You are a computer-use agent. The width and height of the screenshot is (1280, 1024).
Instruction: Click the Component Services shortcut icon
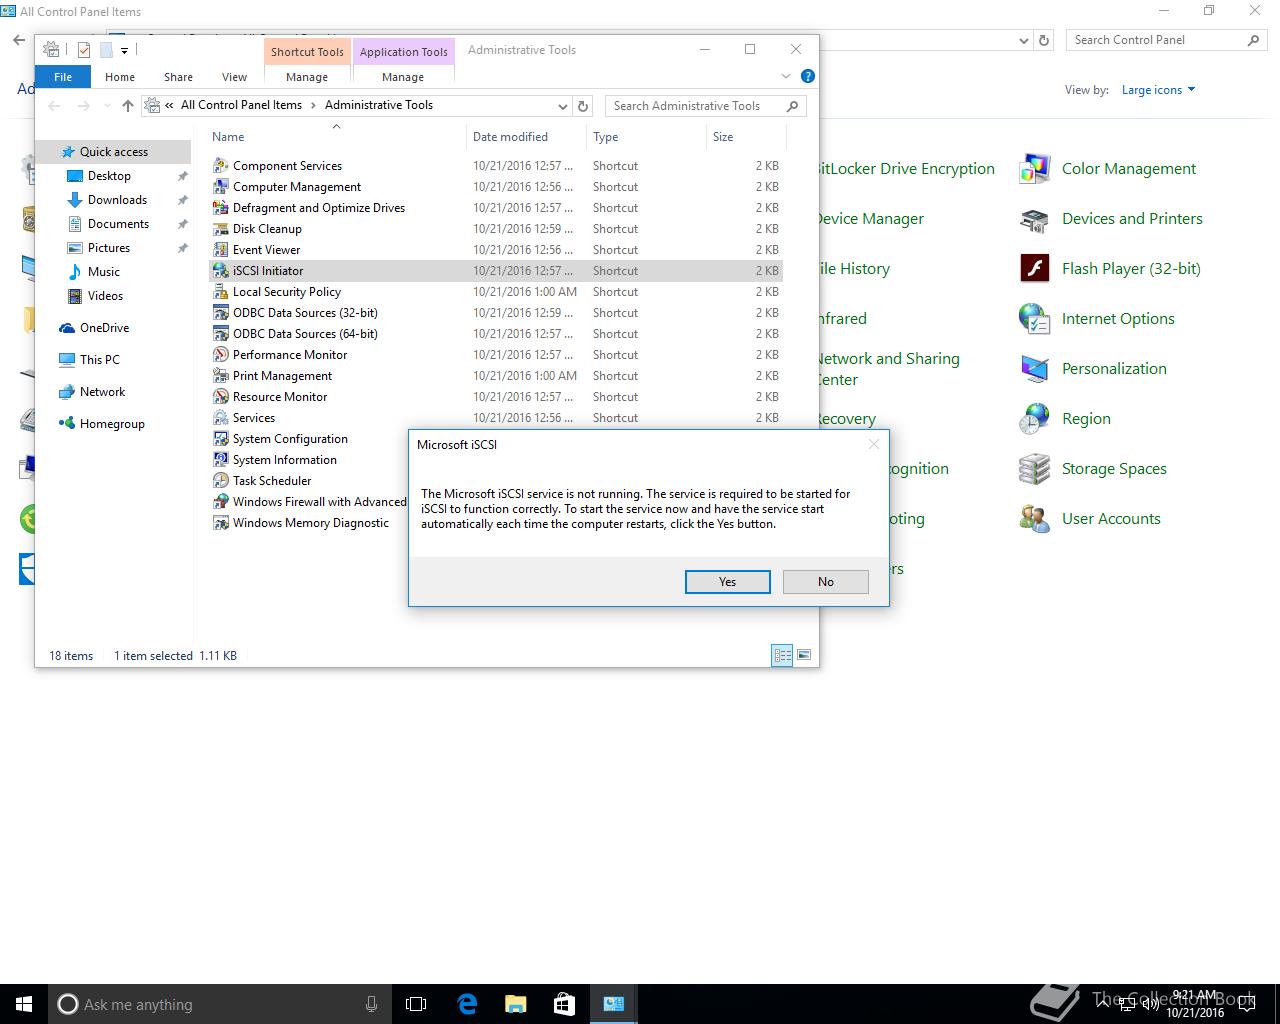[221, 166]
